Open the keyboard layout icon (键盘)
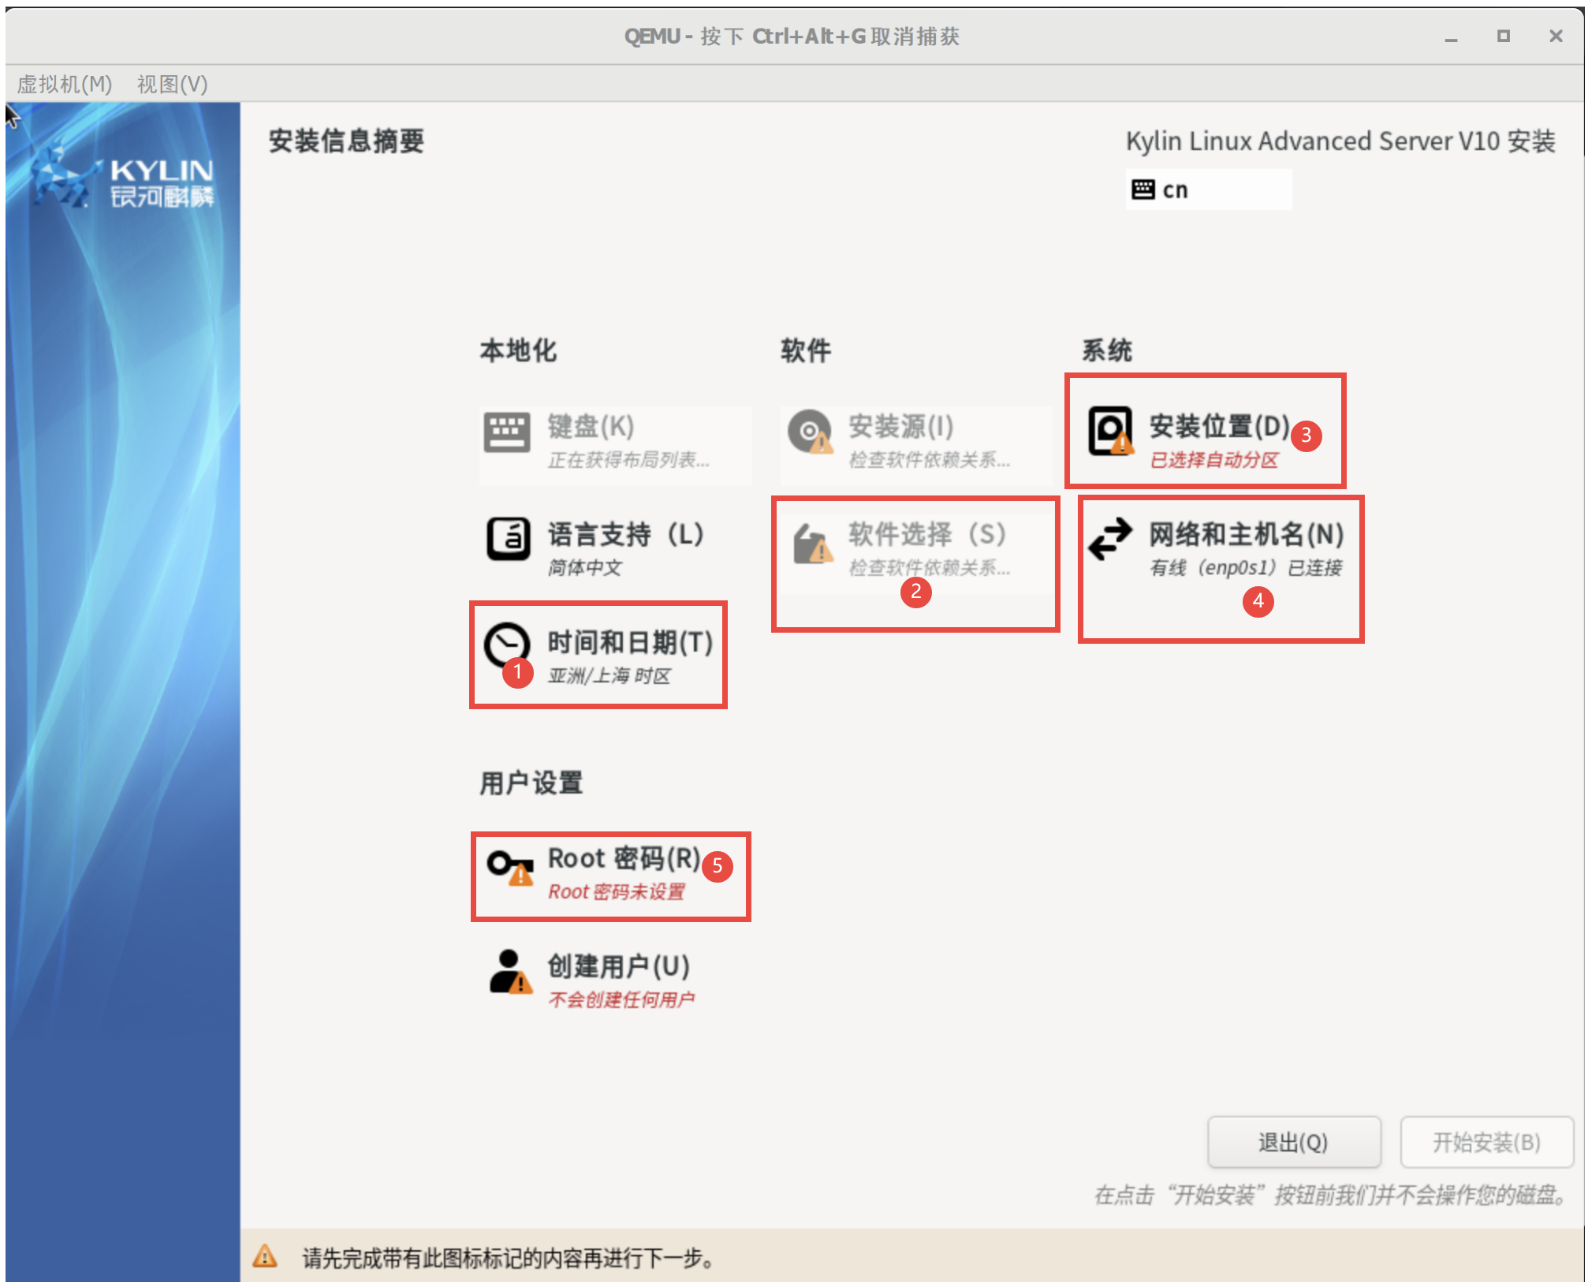1585x1282 pixels. pyautogui.click(x=507, y=432)
